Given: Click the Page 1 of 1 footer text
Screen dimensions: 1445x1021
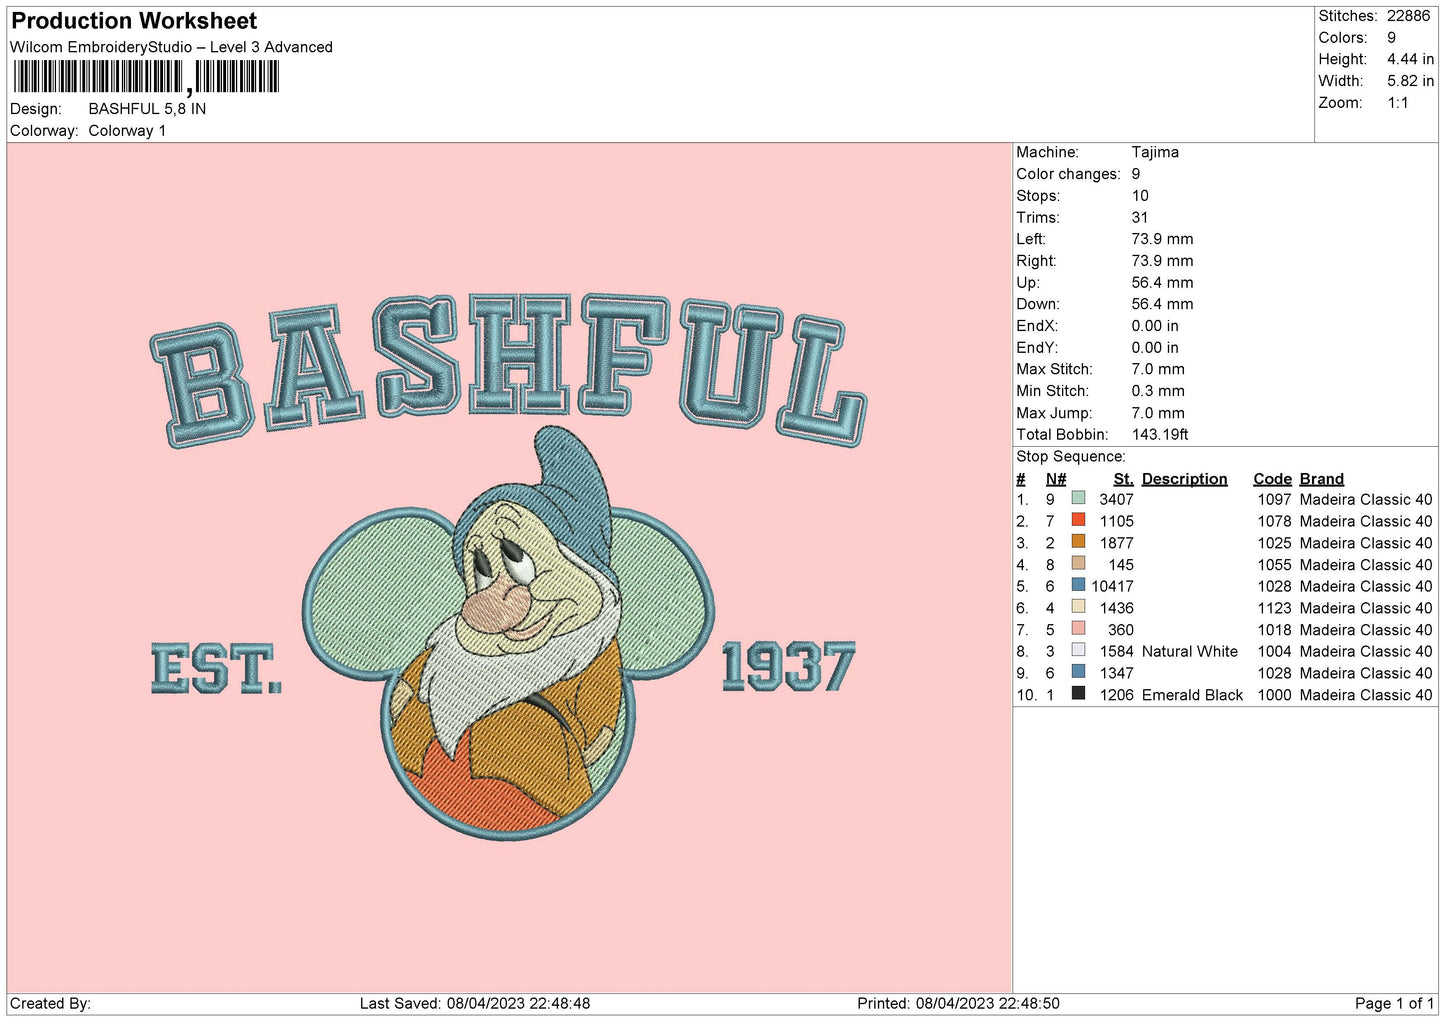Looking at the screenshot, I should point(1394,1003).
